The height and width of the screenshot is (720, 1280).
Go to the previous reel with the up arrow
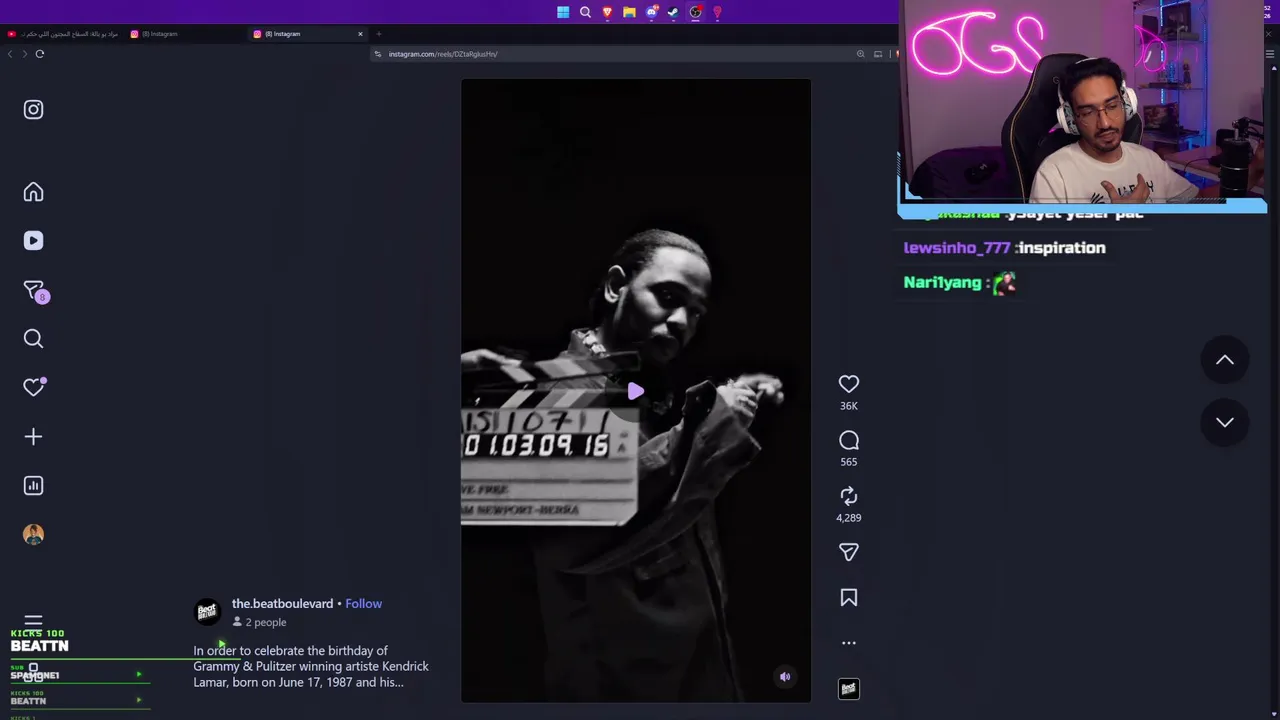point(1225,360)
